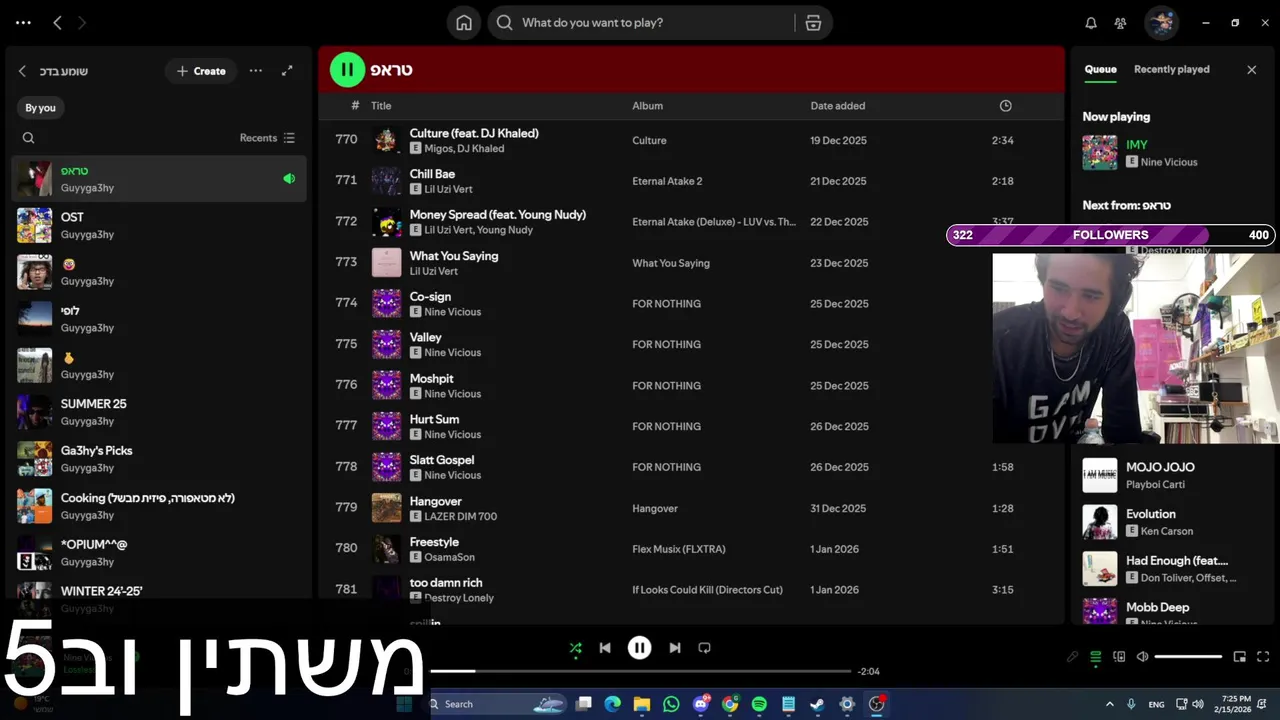This screenshot has height=720, width=1280.
Task: Toggle repeat mode
Action: 704,648
